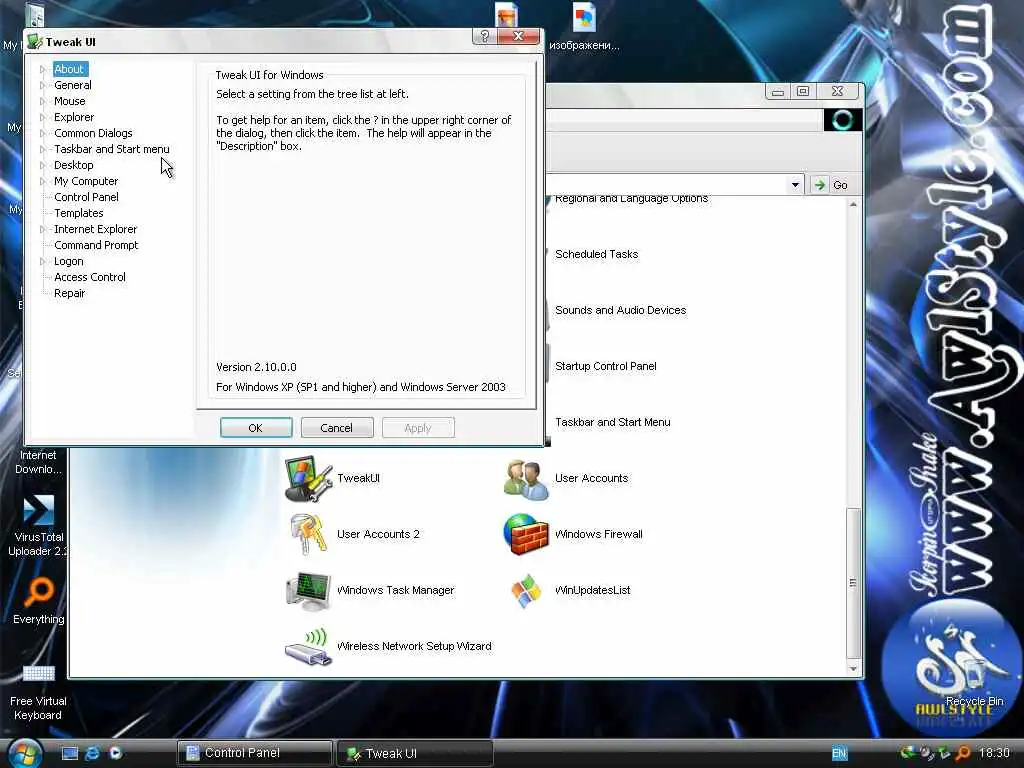Open Taskbar and Start Menu in Control Panel
Image resolution: width=1024 pixels, height=768 pixels.
pyautogui.click(x=613, y=423)
